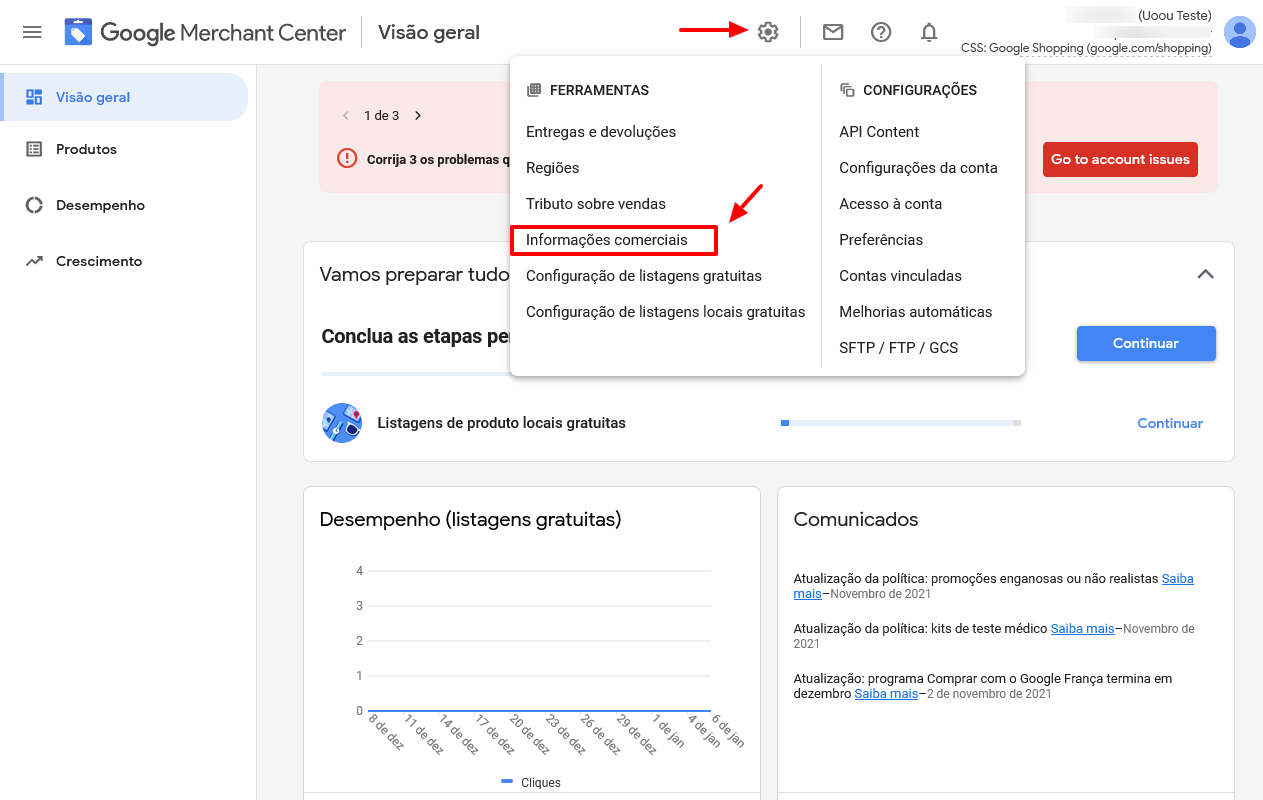Click the Comunicados heading
The width and height of the screenshot is (1263, 800).
click(856, 519)
